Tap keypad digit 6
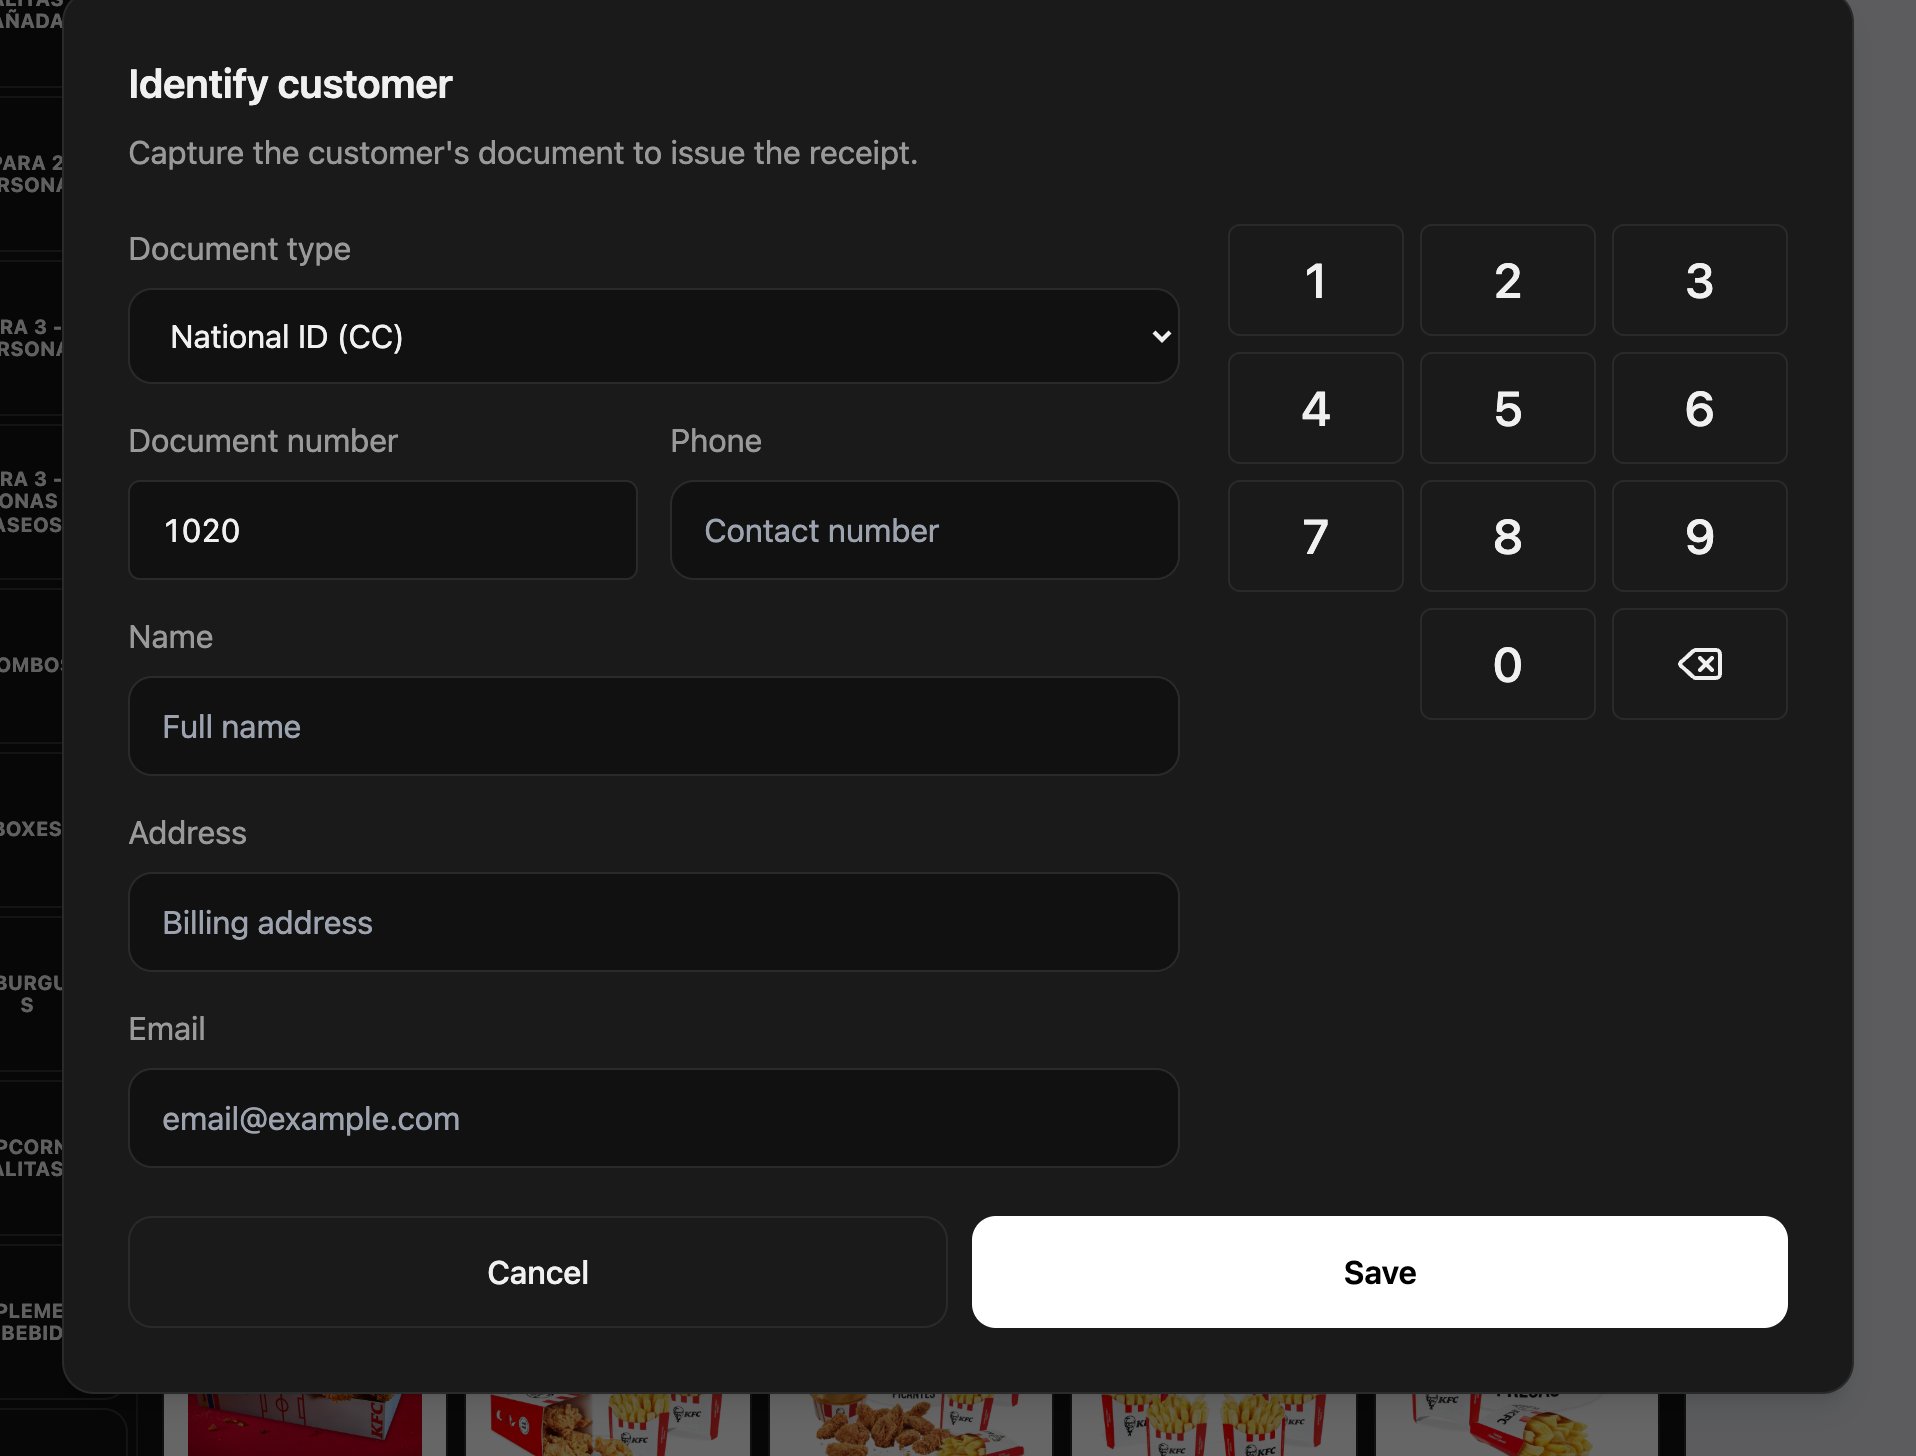This screenshot has width=1916, height=1456. [1699, 408]
